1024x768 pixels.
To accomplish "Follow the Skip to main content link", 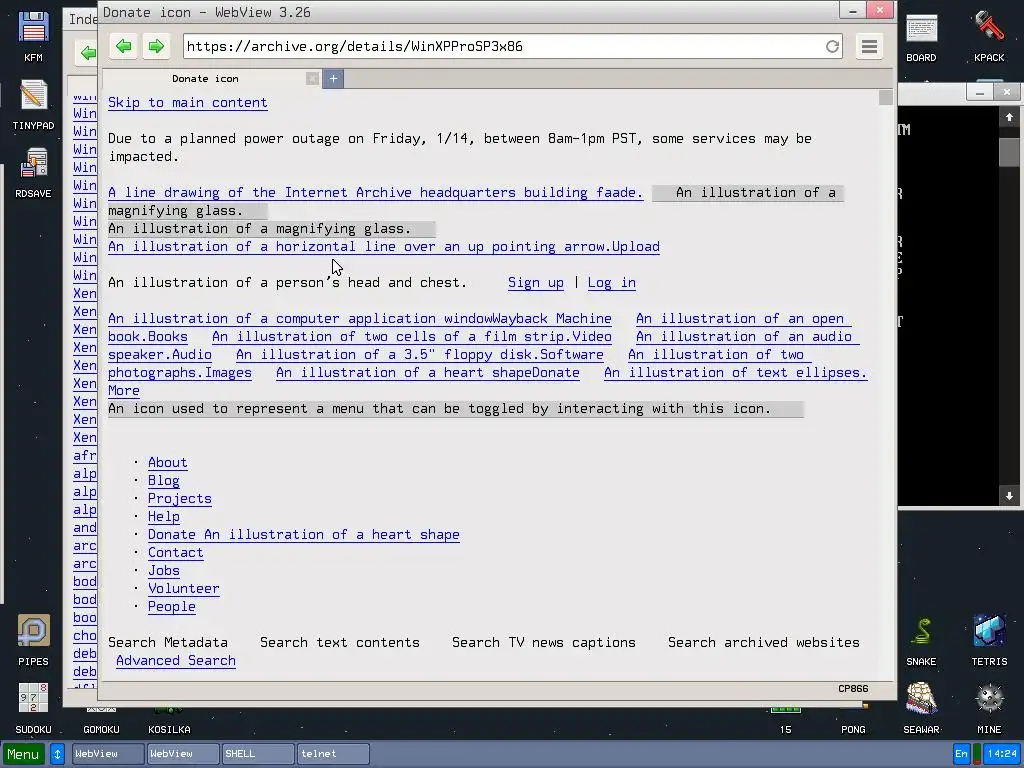I will (x=187, y=103).
